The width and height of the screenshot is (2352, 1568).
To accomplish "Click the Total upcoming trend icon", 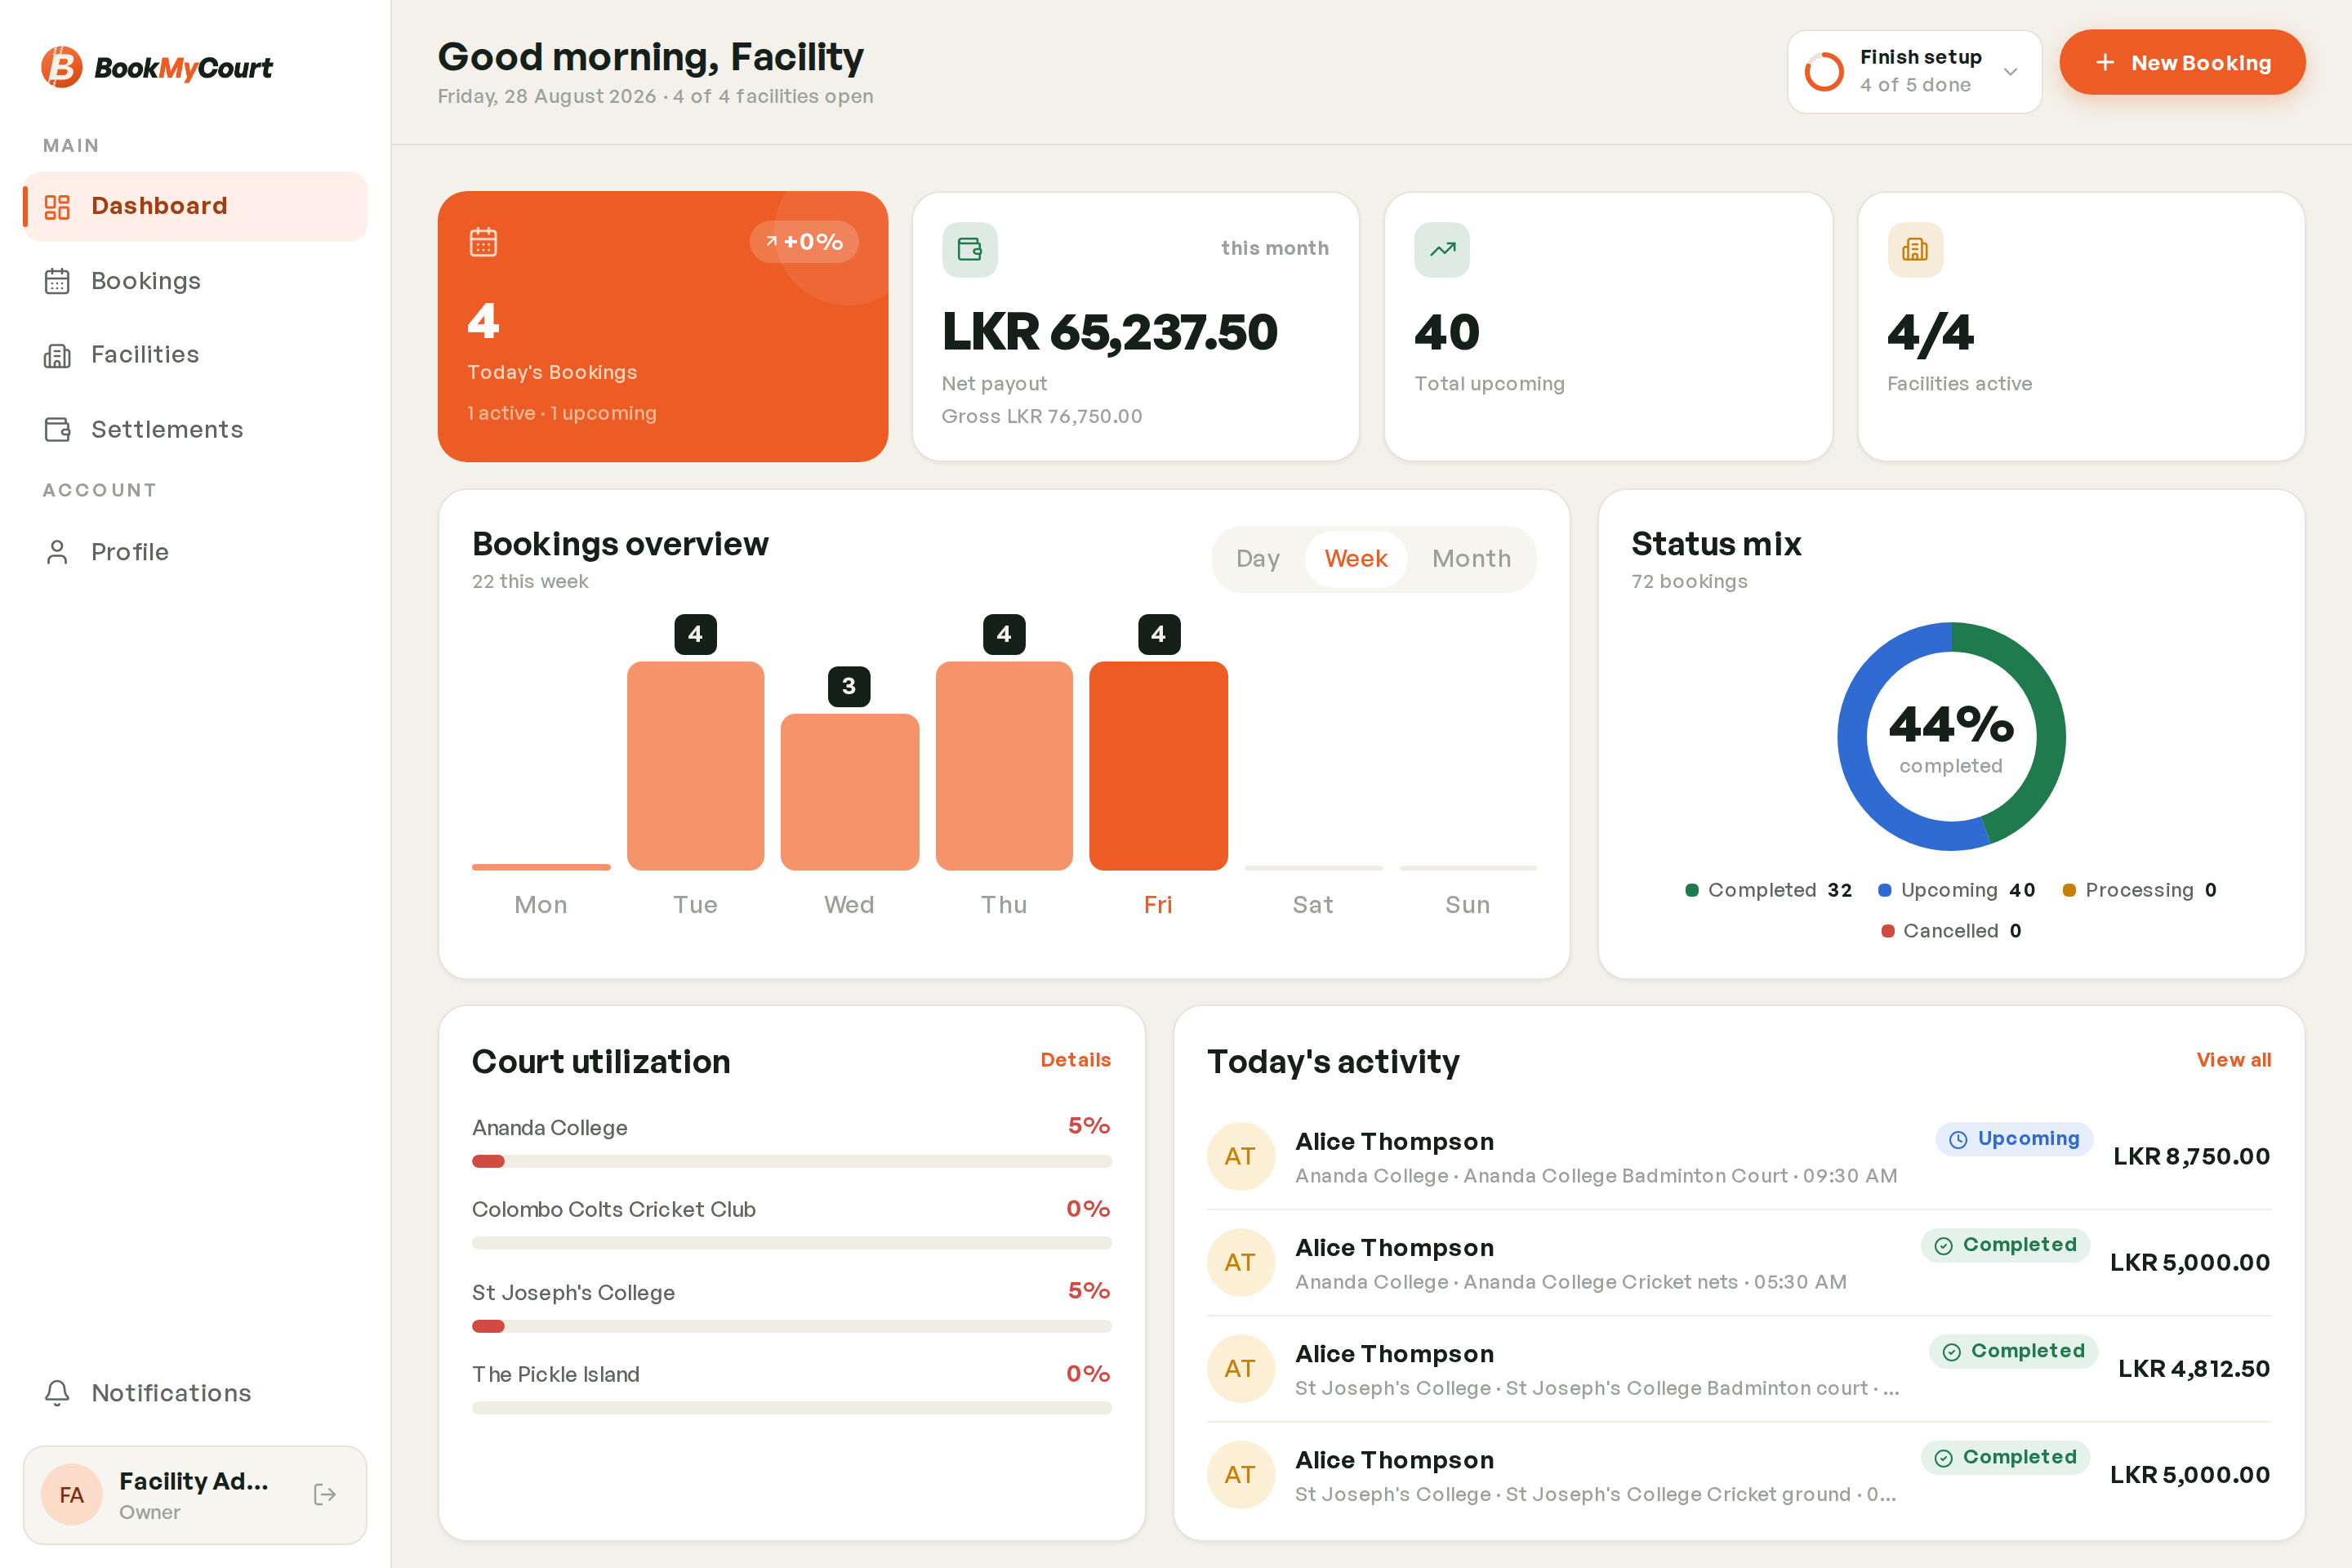I will point(1441,249).
